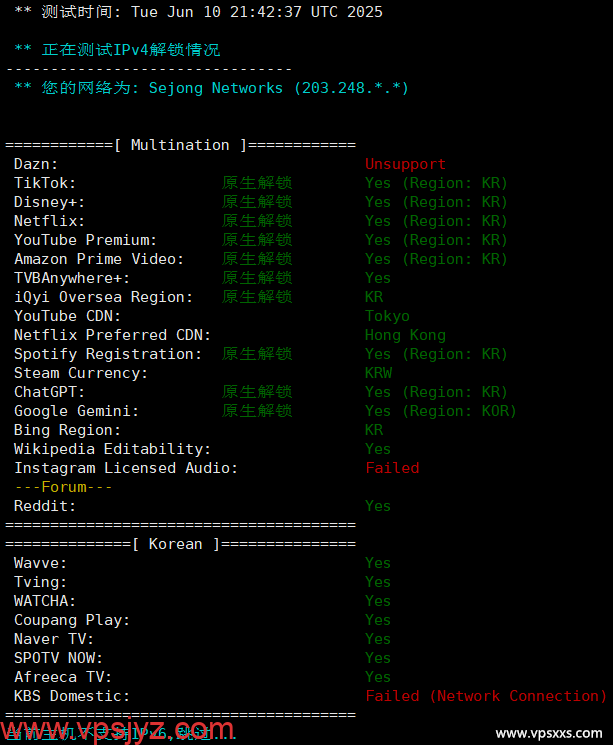Select the 'Sejong Networks (203.248.*.*)' network text
613x745 pixels.
[278, 88]
